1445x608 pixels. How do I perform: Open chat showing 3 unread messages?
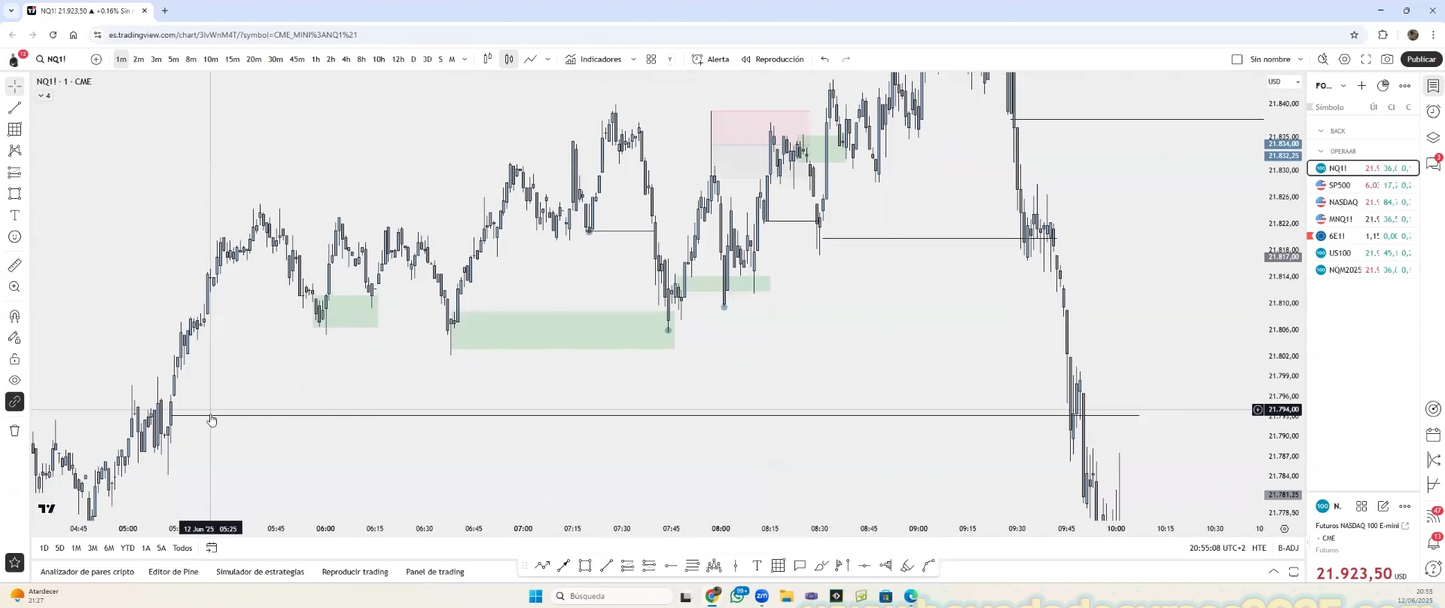[x=1433, y=160]
